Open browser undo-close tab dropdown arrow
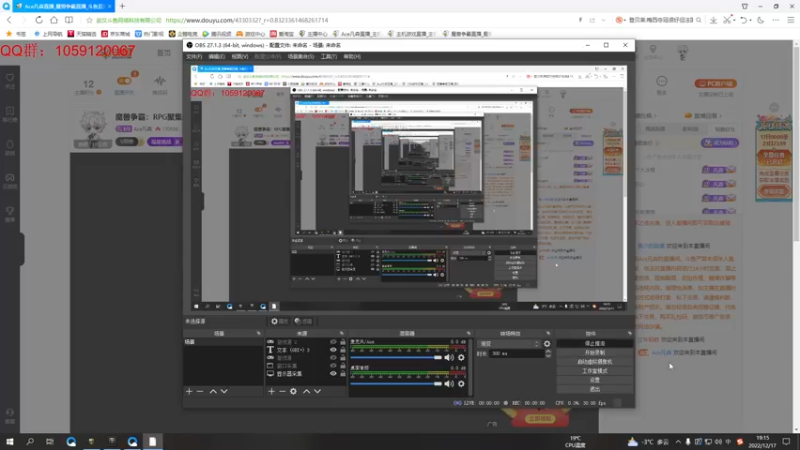The image size is (800, 450). (x=750, y=20)
